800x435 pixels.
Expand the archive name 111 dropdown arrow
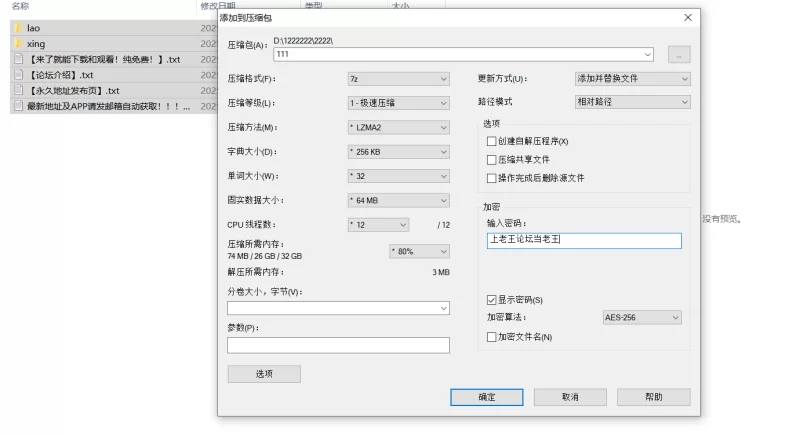647,54
